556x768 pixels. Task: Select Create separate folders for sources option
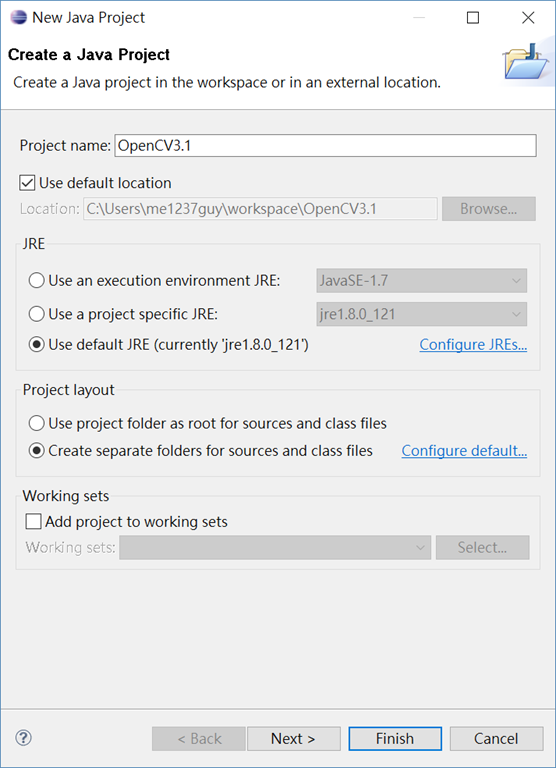click(x=36, y=451)
